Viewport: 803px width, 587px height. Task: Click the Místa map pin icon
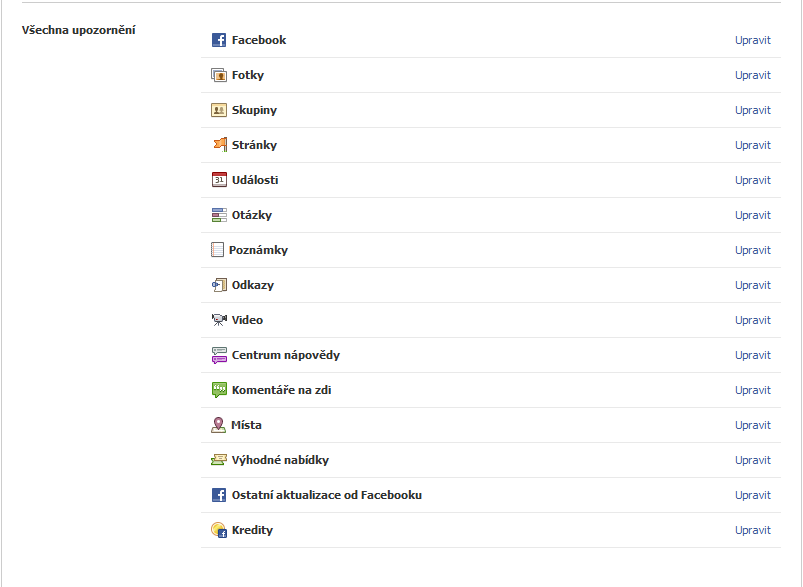pyautogui.click(x=219, y=425)
